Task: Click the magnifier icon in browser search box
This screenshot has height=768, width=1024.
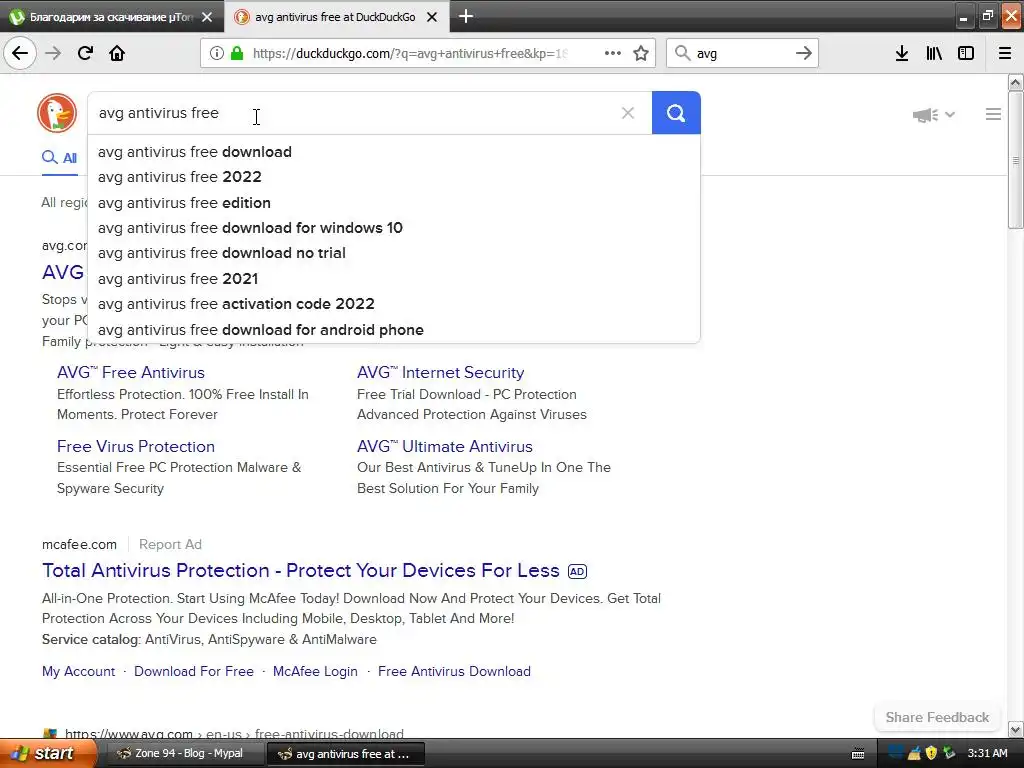Action: (682, 53)
